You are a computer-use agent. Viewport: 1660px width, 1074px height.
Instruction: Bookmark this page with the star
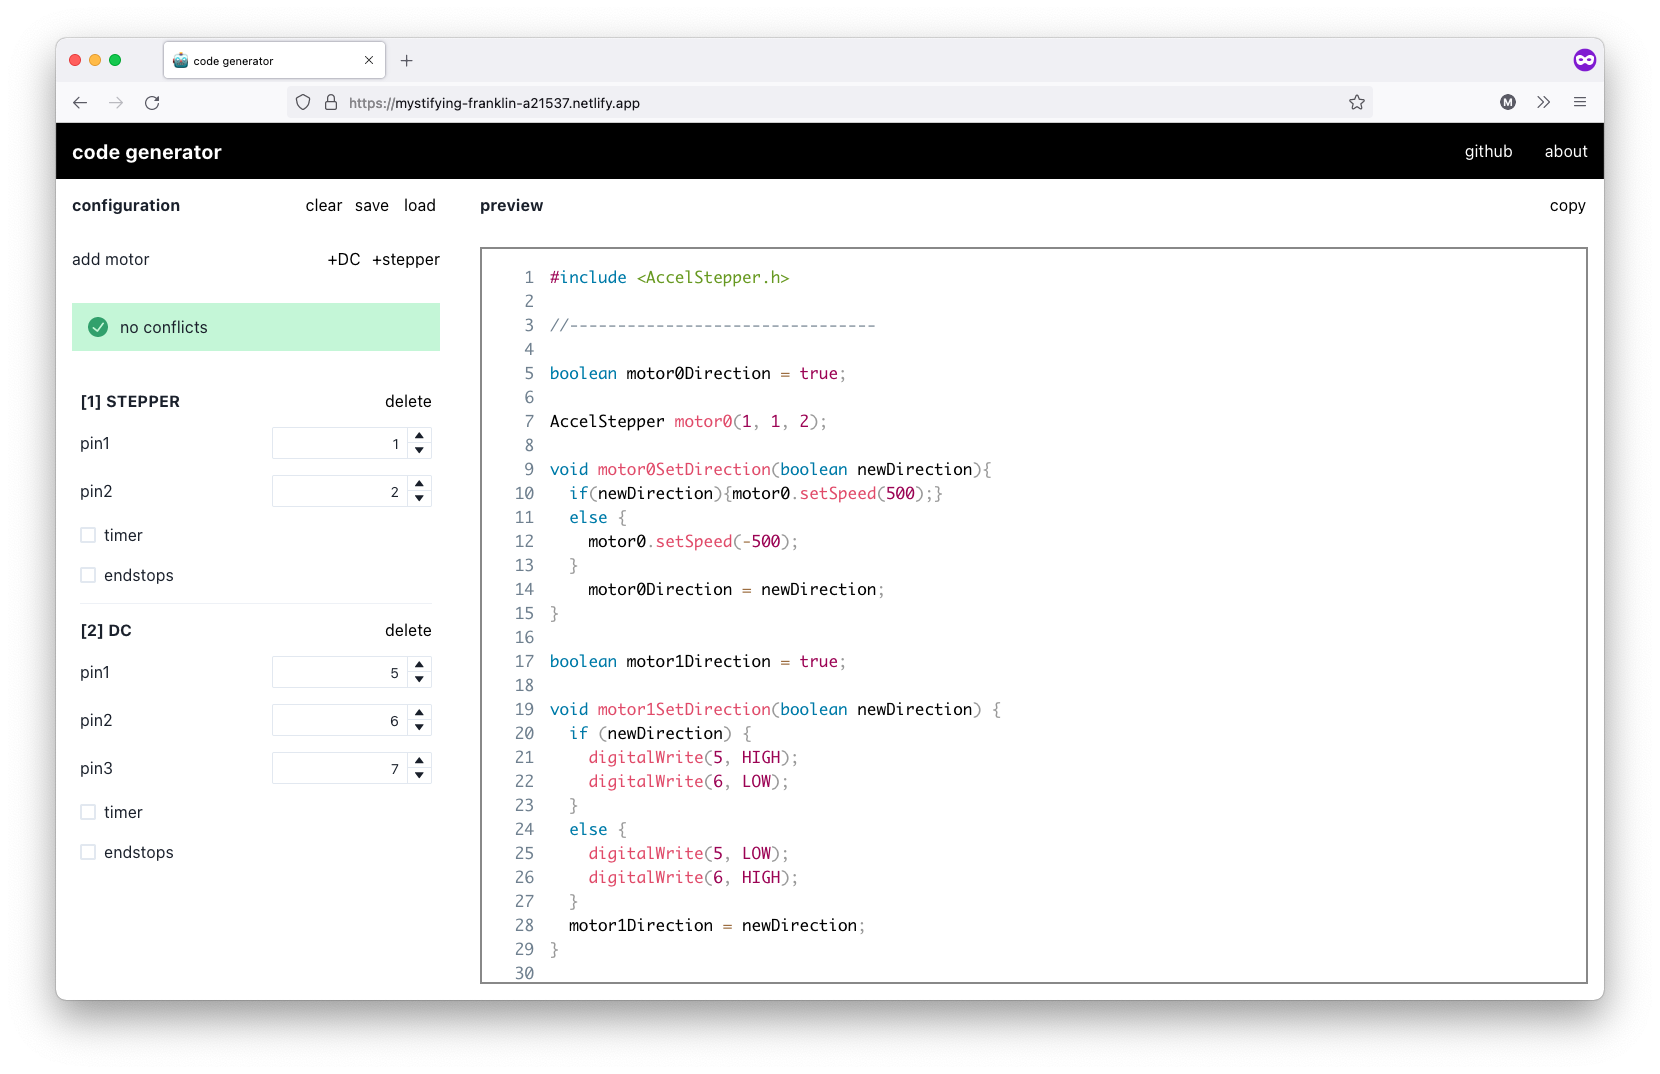coord(1357,103)
